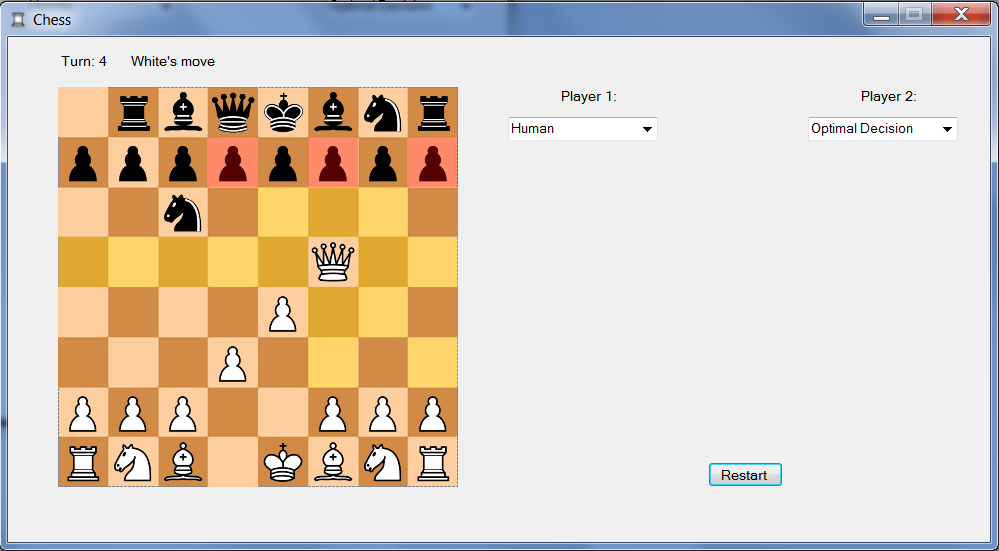
Task: Close the Chess window
Action: coord(961,14)
